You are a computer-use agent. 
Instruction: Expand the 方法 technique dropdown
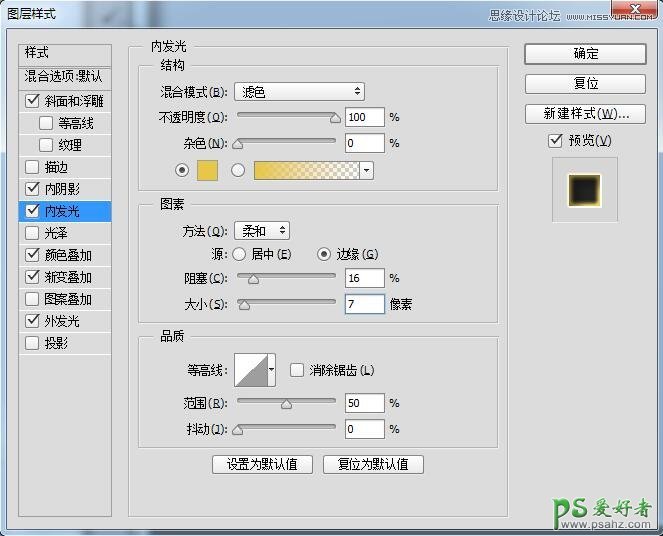click(x=261, y=231)
